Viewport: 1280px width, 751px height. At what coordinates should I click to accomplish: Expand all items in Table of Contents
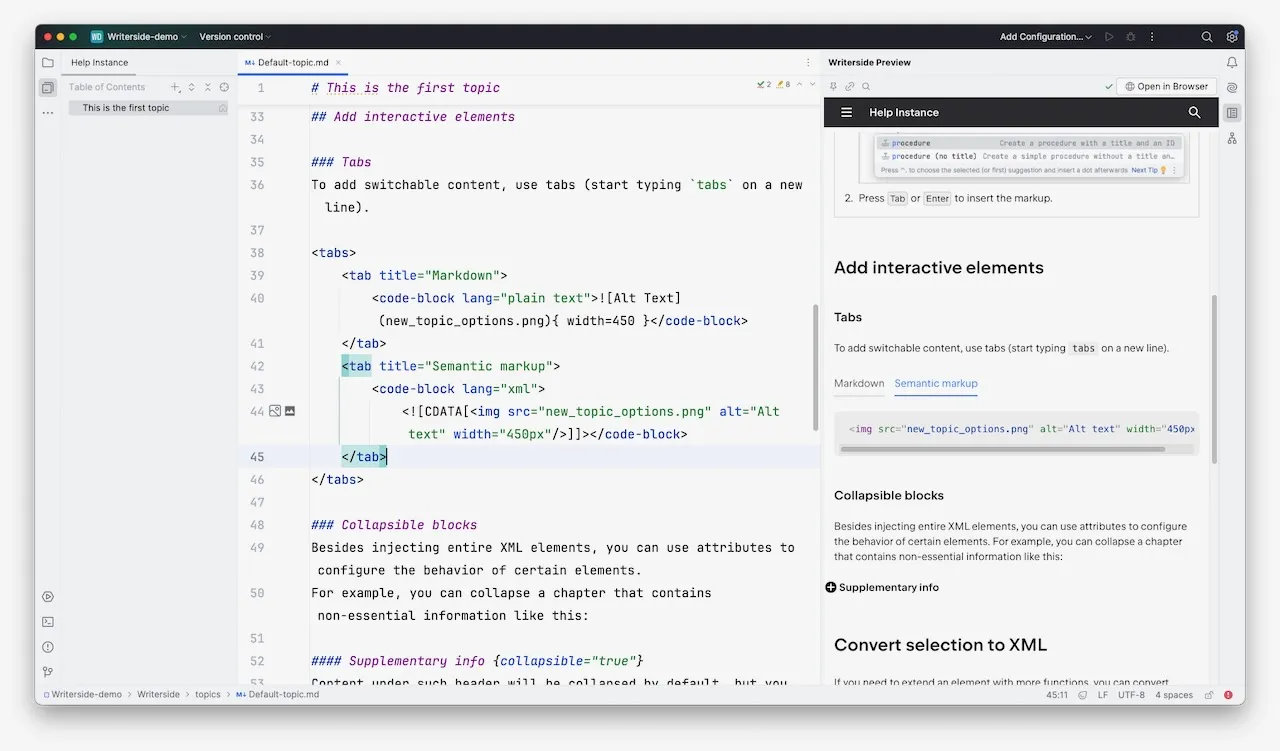192,87
